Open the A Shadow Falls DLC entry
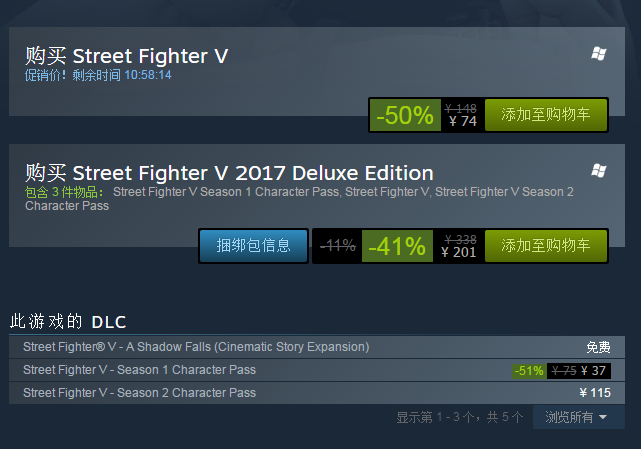This screenshot has width=641, height=449. click(x=196, y=347)
